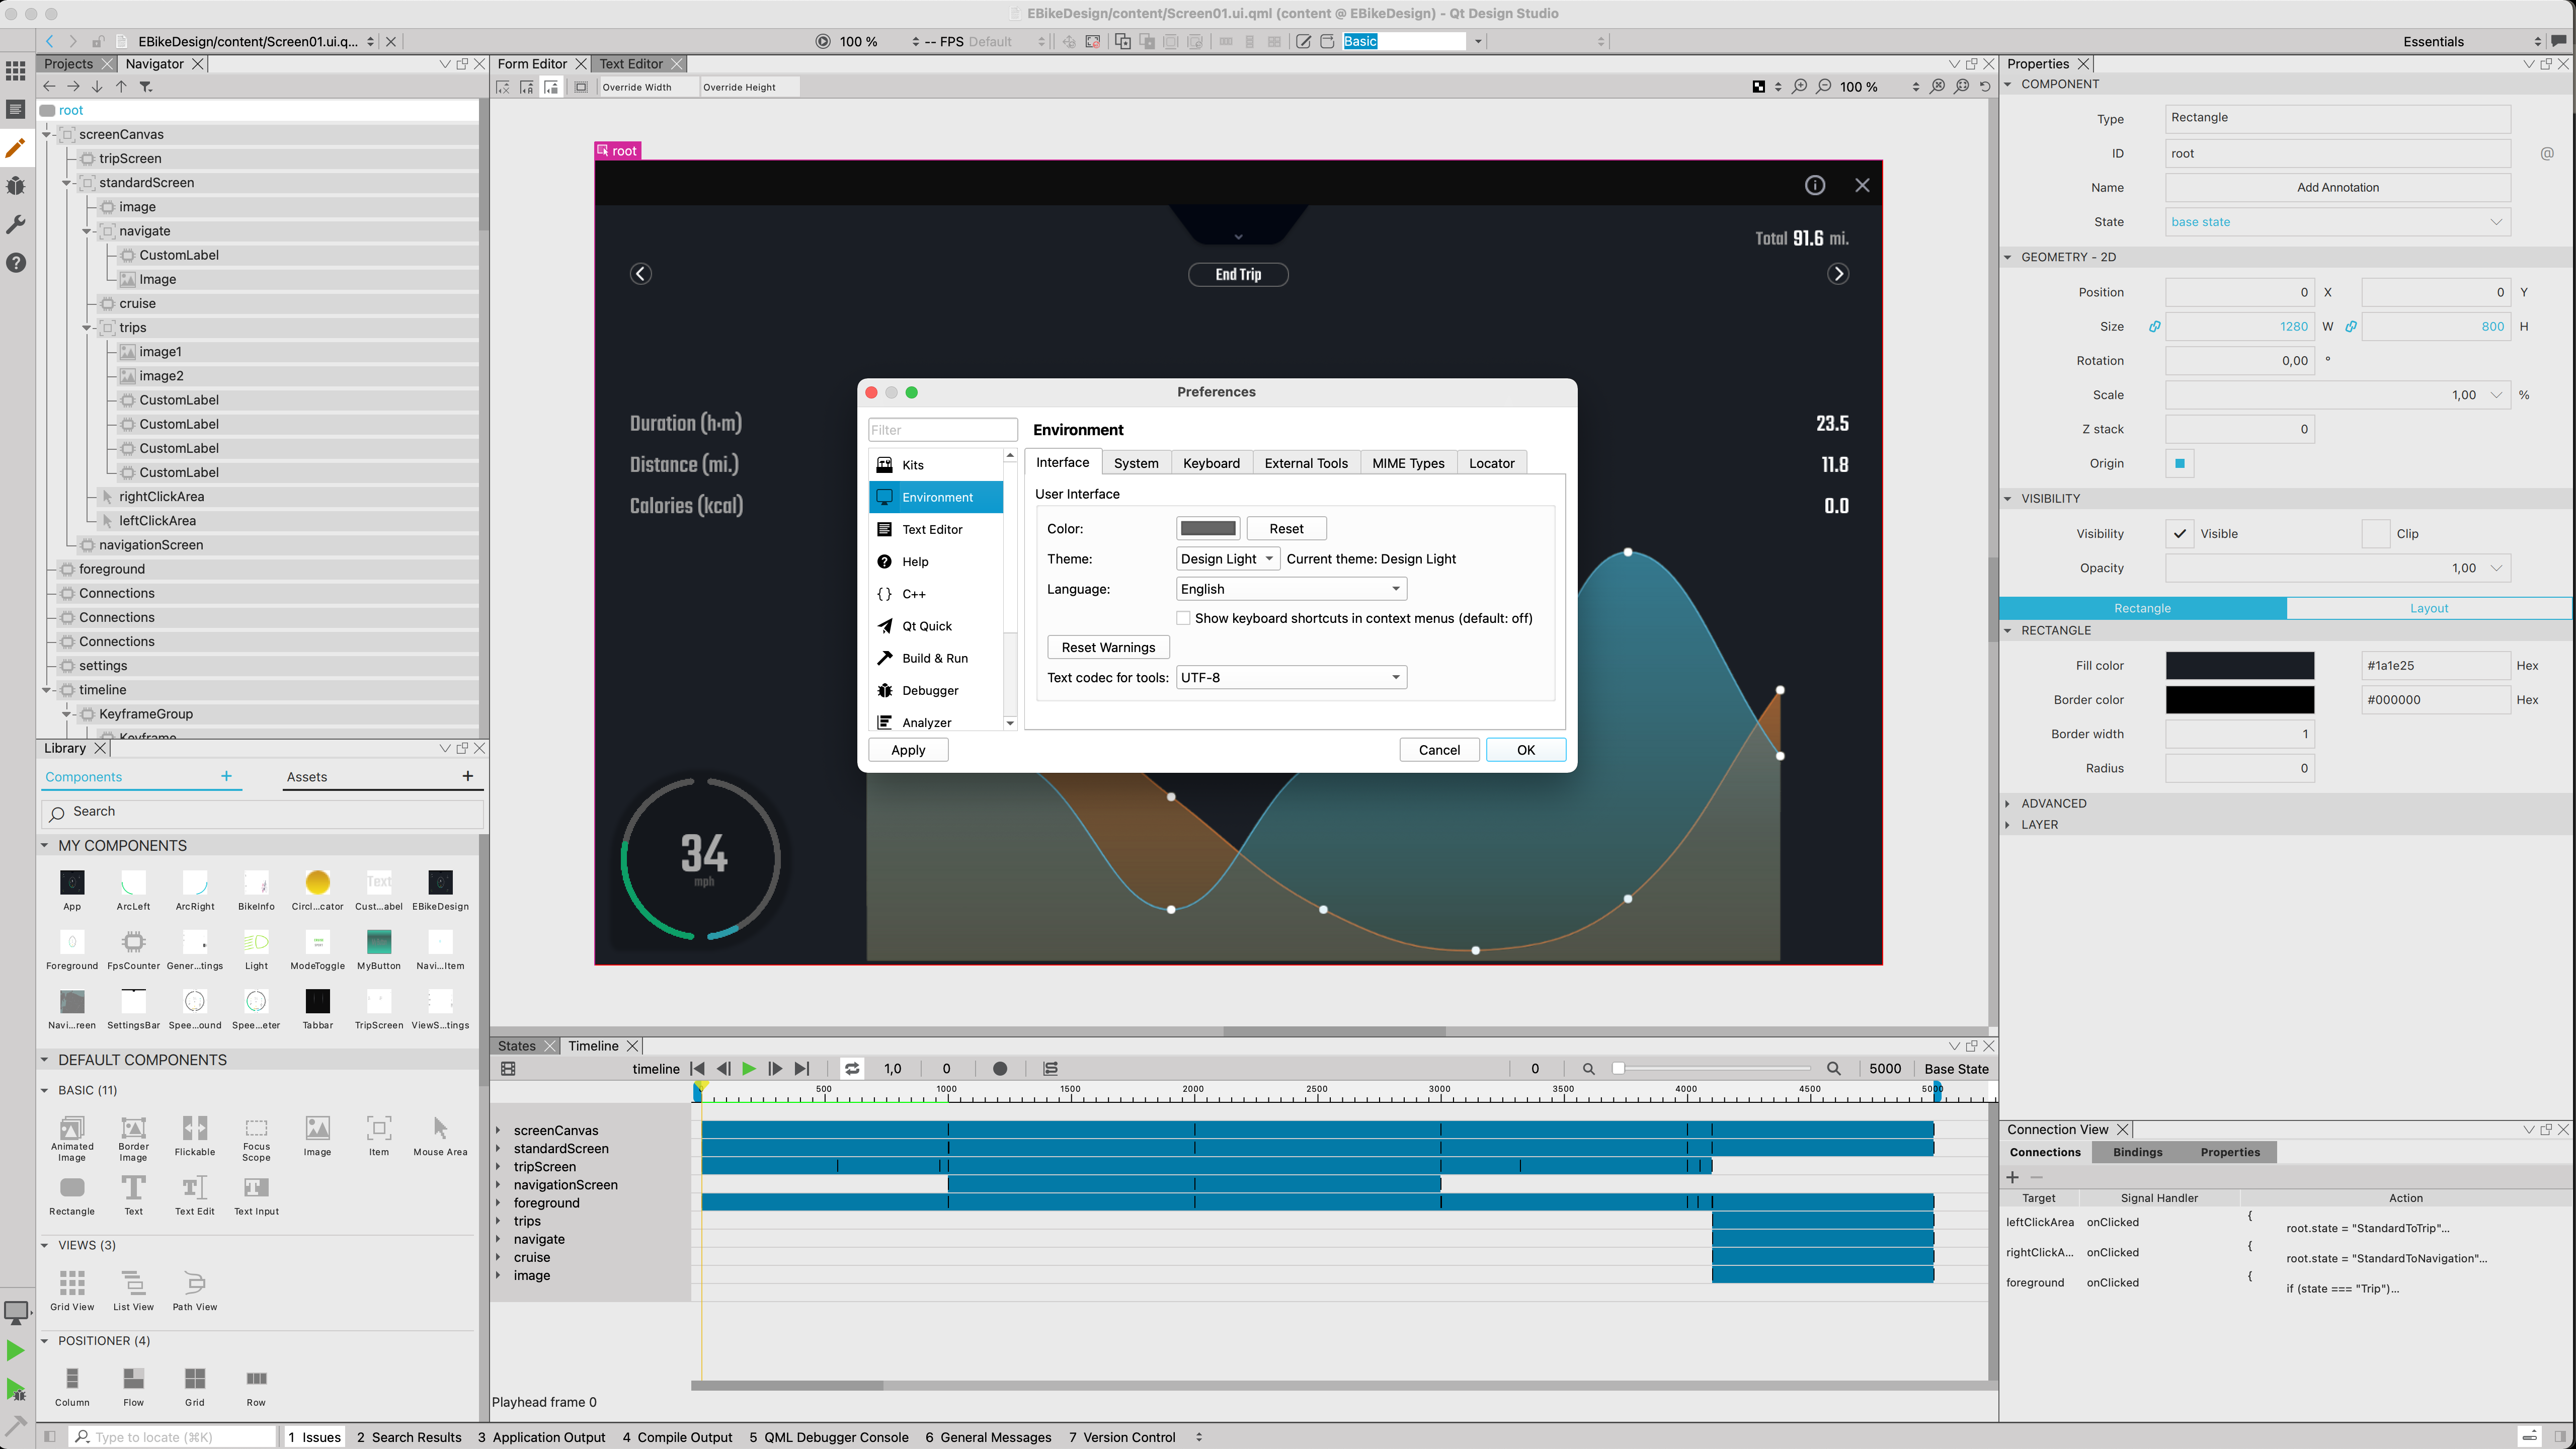Click the Navigator filter funnel icon

click(146, 87)
